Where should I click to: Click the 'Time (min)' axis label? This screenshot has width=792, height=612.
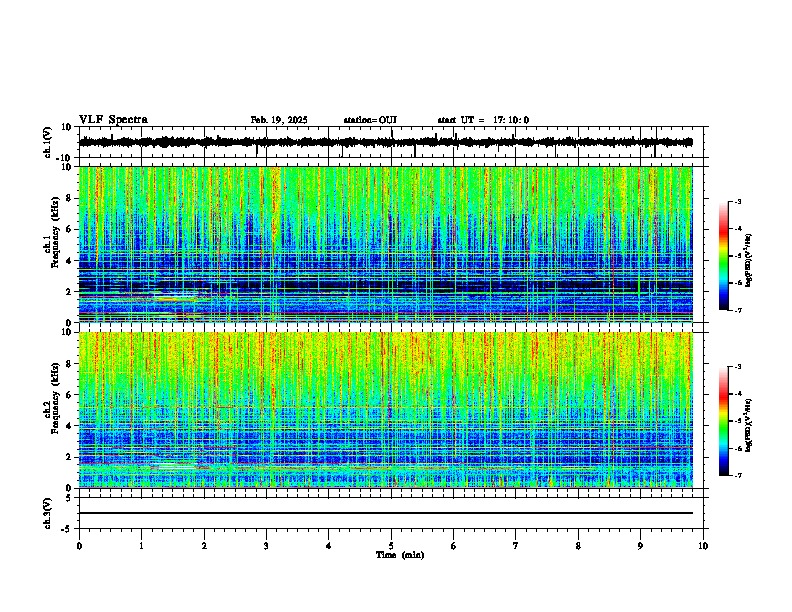coord(400,555)
